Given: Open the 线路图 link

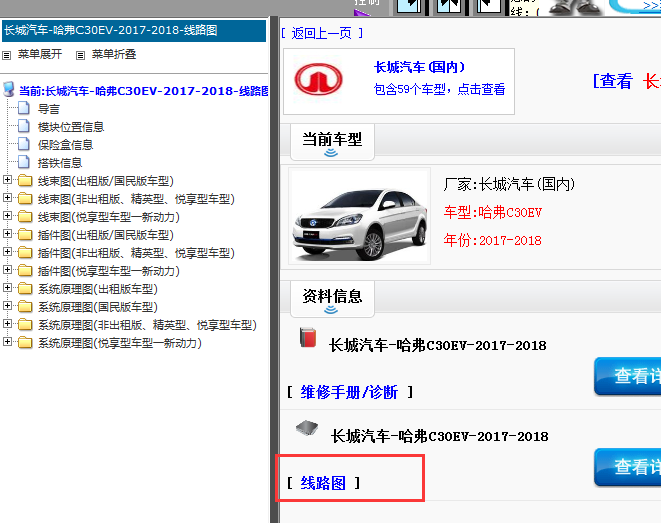Looking at the screenshot, I should (x=323, y=483).
